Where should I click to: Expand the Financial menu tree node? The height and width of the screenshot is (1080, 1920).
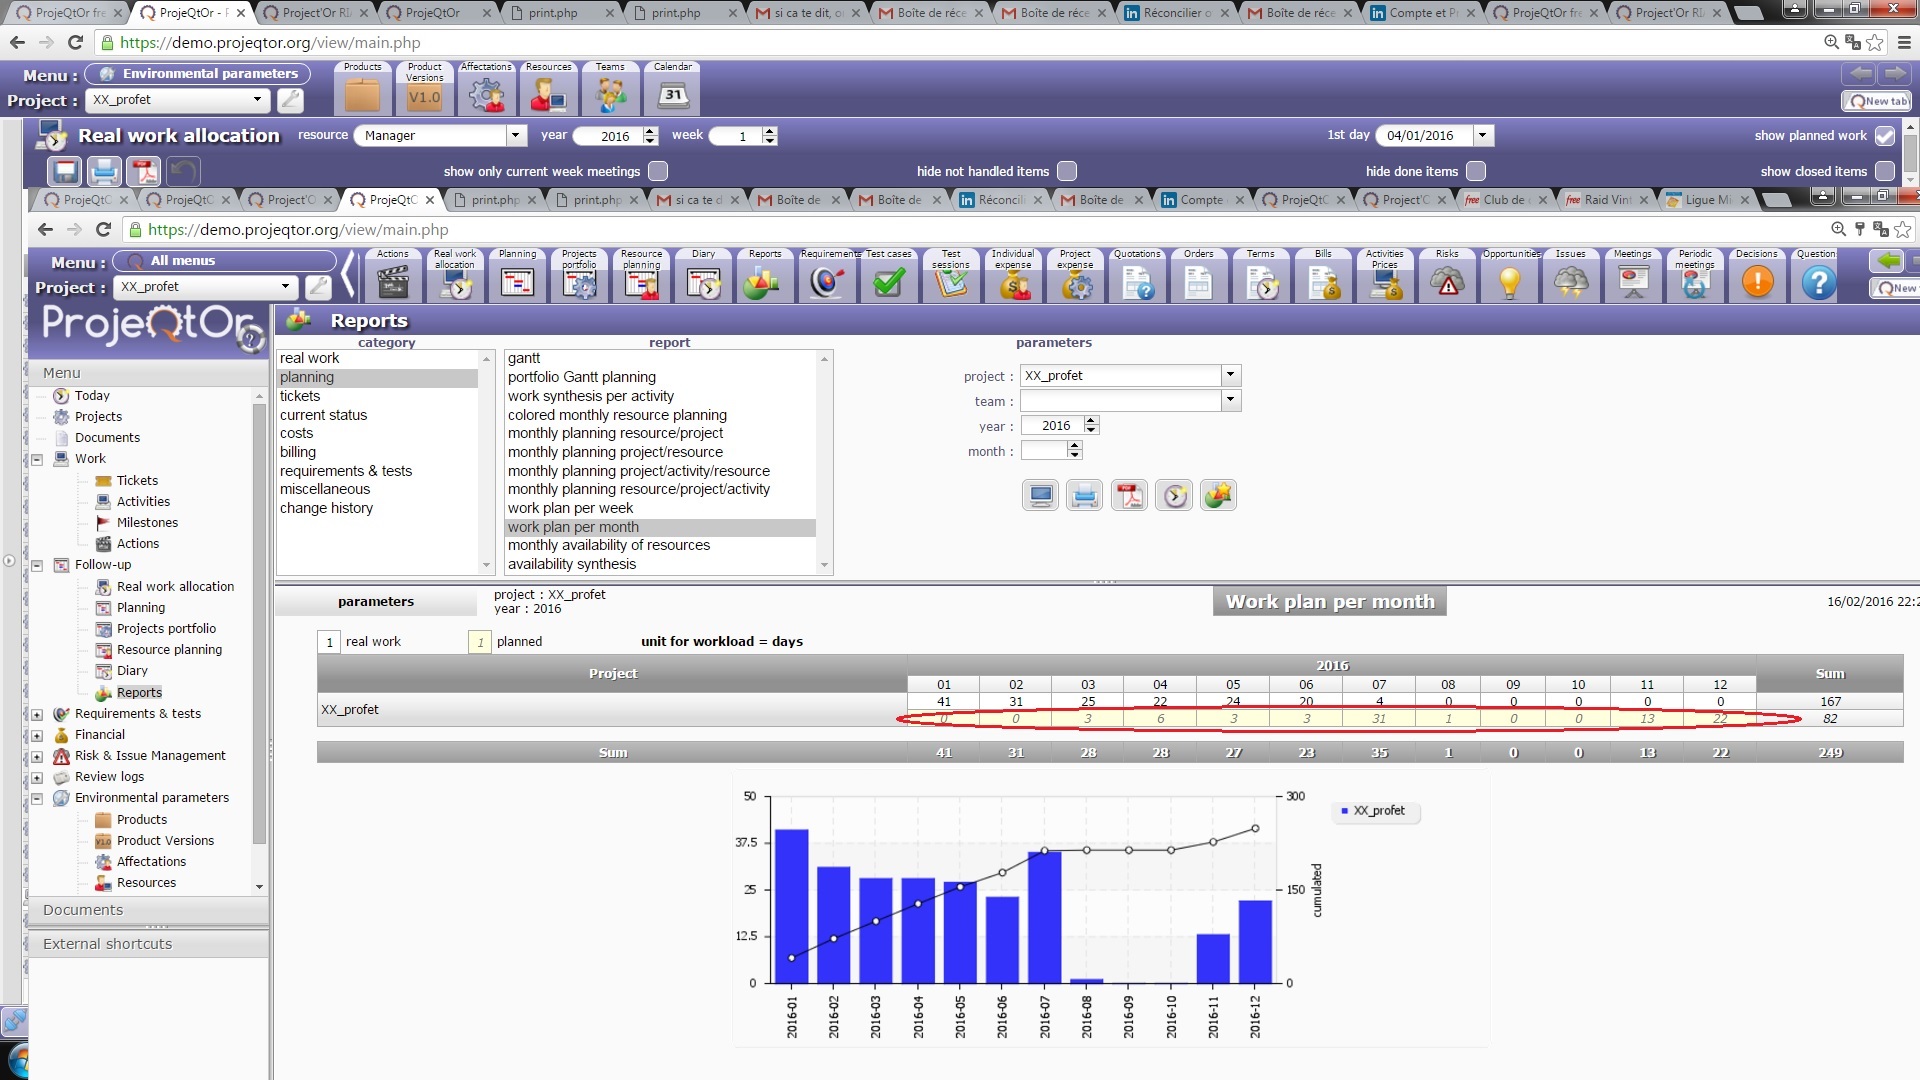click(37, 735)
